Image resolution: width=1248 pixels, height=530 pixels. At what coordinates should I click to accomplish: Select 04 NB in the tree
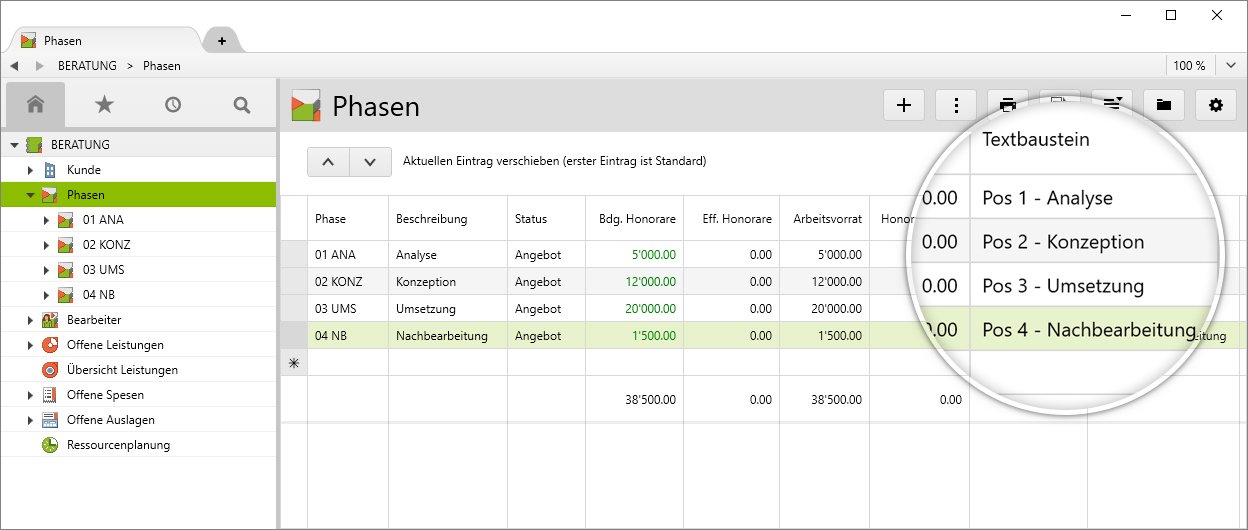point(98,295)
